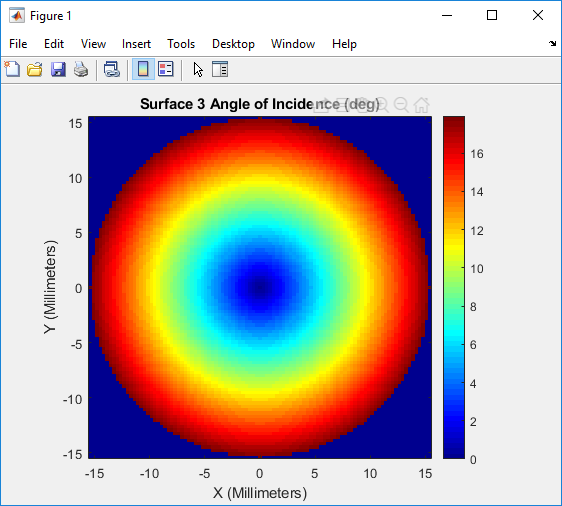Viewport: 562px width, 506px height.
Task: Click the Restore View home icon
Action: pyautogui.click(x=422, y=105)
